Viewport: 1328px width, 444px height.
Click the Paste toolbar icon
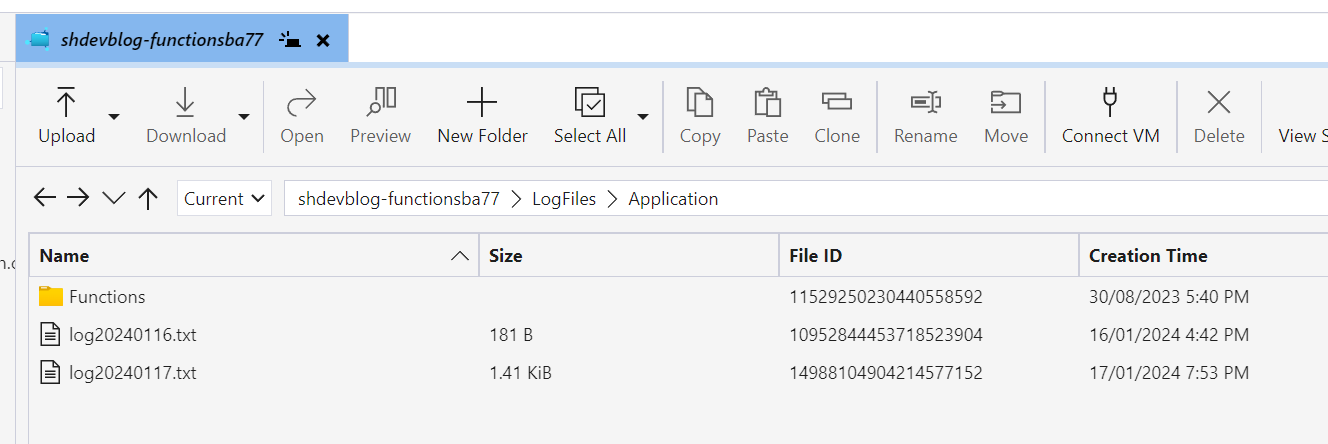(767, 102)
